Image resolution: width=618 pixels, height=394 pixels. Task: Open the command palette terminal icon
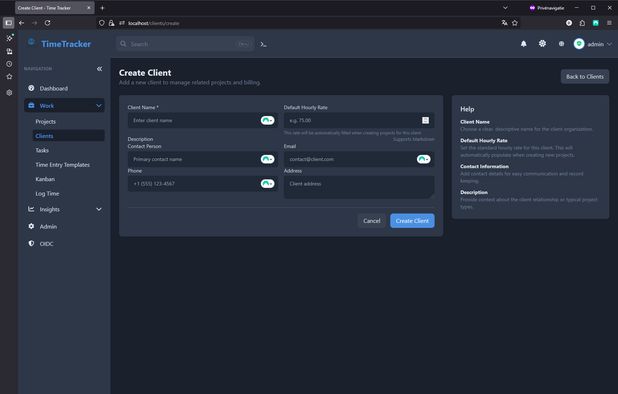[263, 44]
